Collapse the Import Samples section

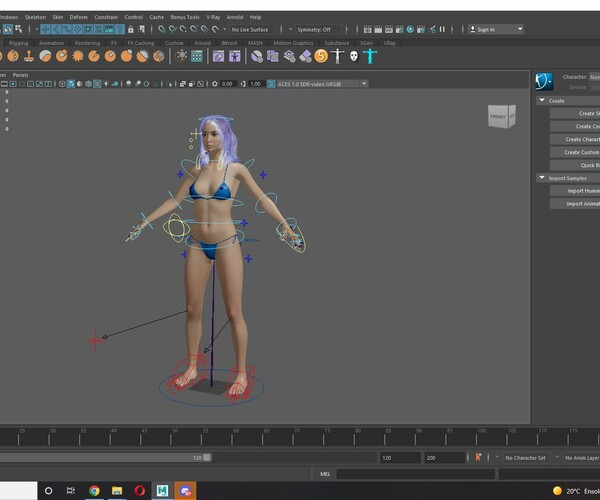pyautogui.click(x=542, y=178)
